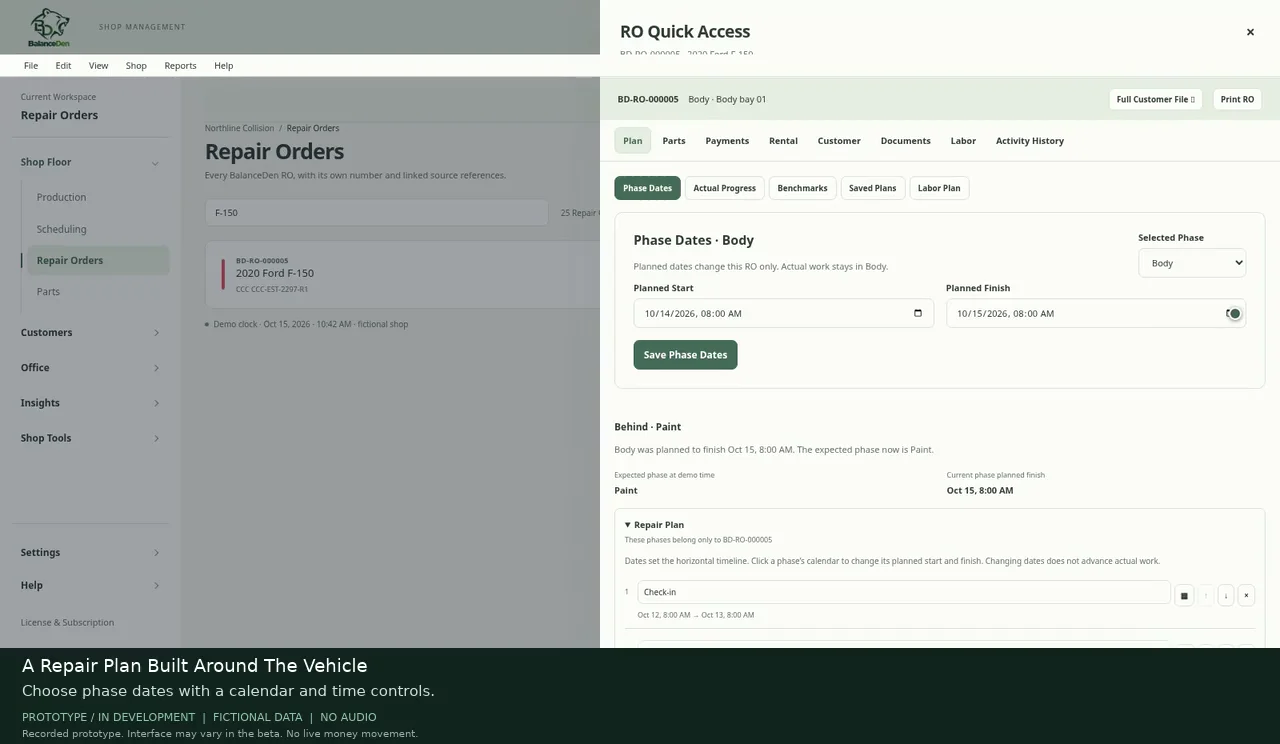The image size is (1280, 744).
Task: Expand the Customers sidebar section
Action: coord(156,332)
